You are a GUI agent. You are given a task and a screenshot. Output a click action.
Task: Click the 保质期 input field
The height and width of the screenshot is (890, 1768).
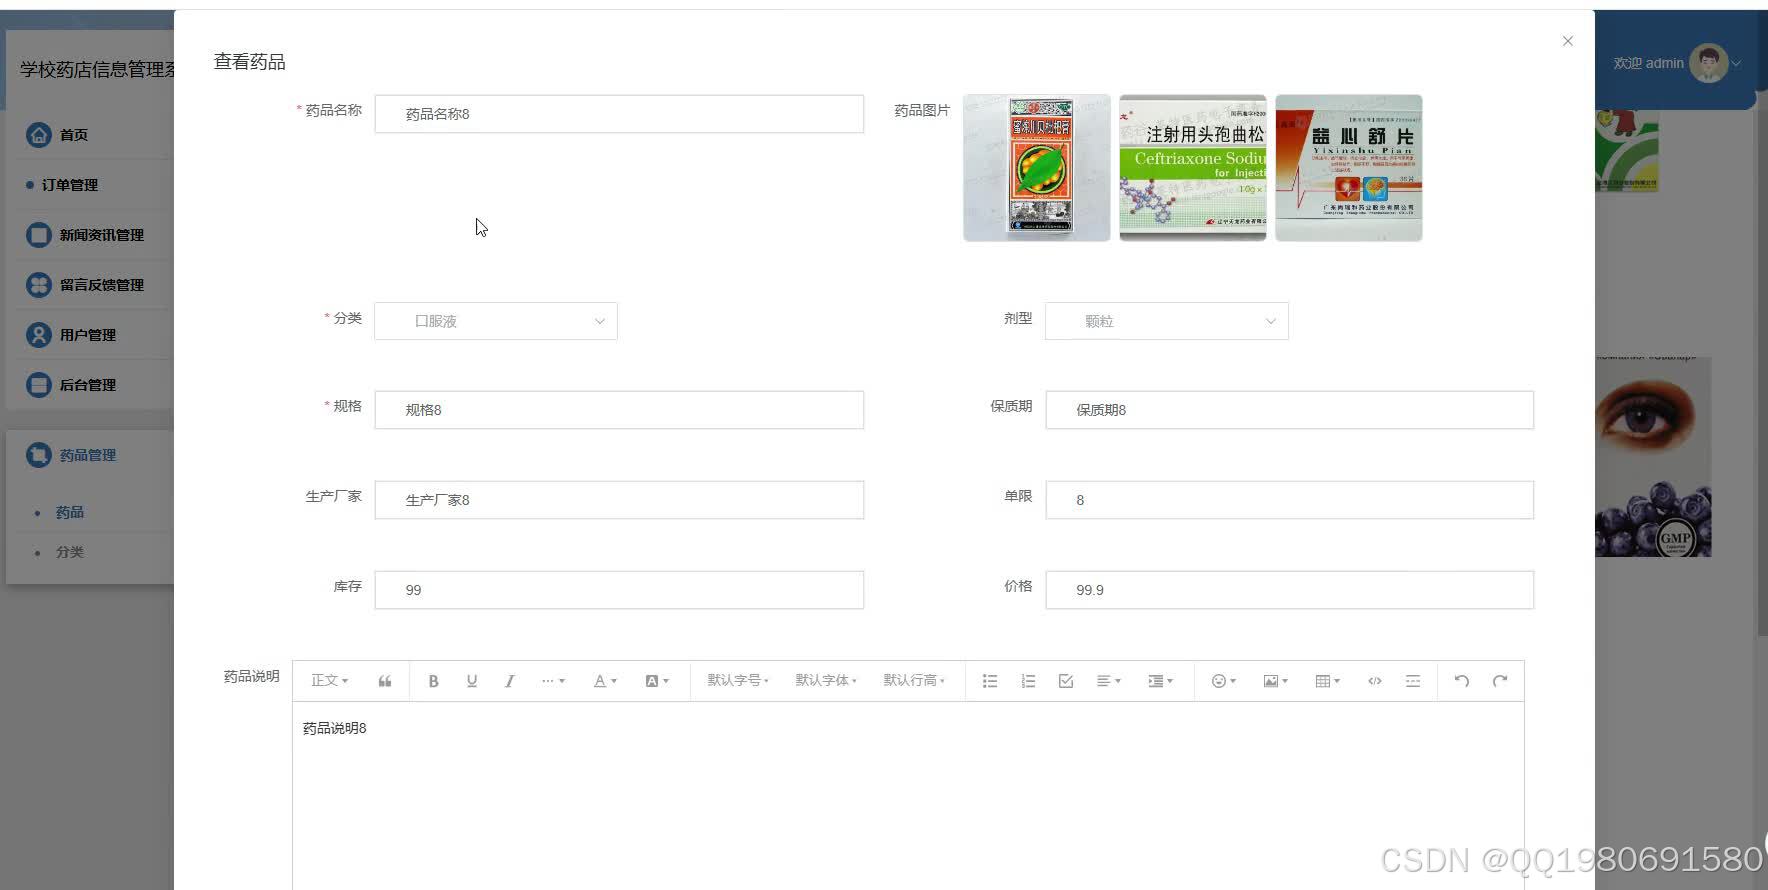[1290, 410]
